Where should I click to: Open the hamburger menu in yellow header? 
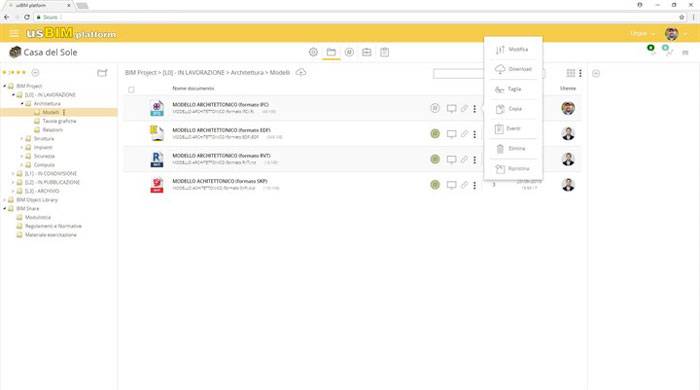(x=14, y=33)
